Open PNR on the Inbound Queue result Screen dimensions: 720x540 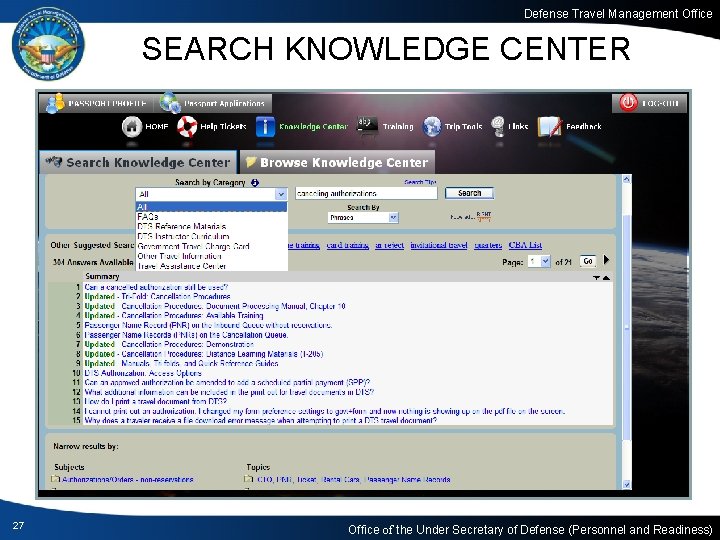(x=208, y=325)
